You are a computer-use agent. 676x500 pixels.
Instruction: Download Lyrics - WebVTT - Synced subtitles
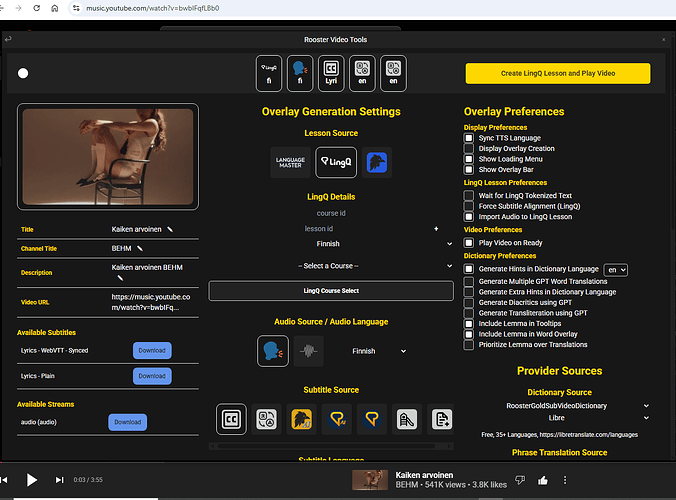[152, 350]
